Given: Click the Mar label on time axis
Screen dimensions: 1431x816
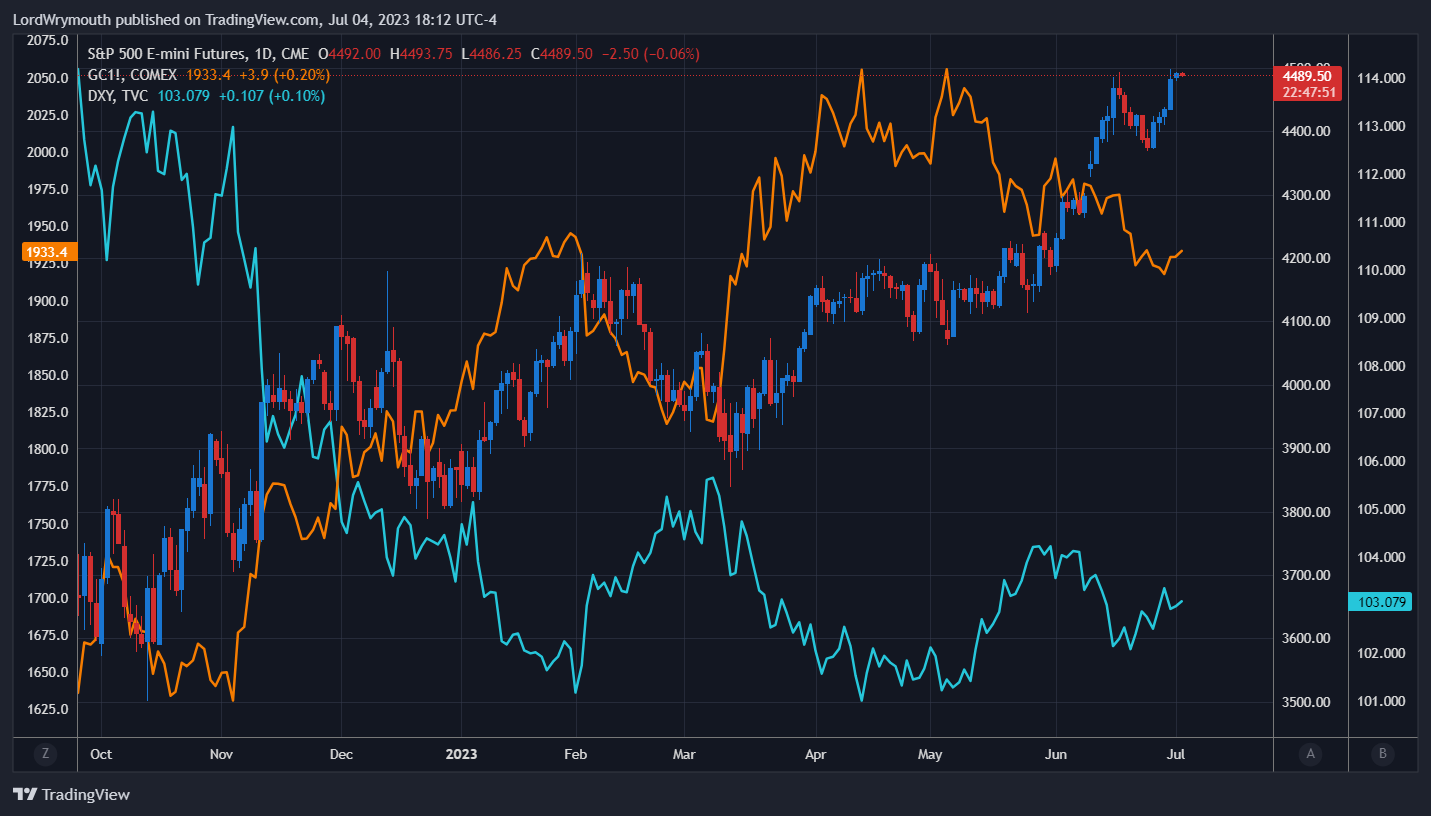Looking at the screenshot, I should (x=684, y=754).
